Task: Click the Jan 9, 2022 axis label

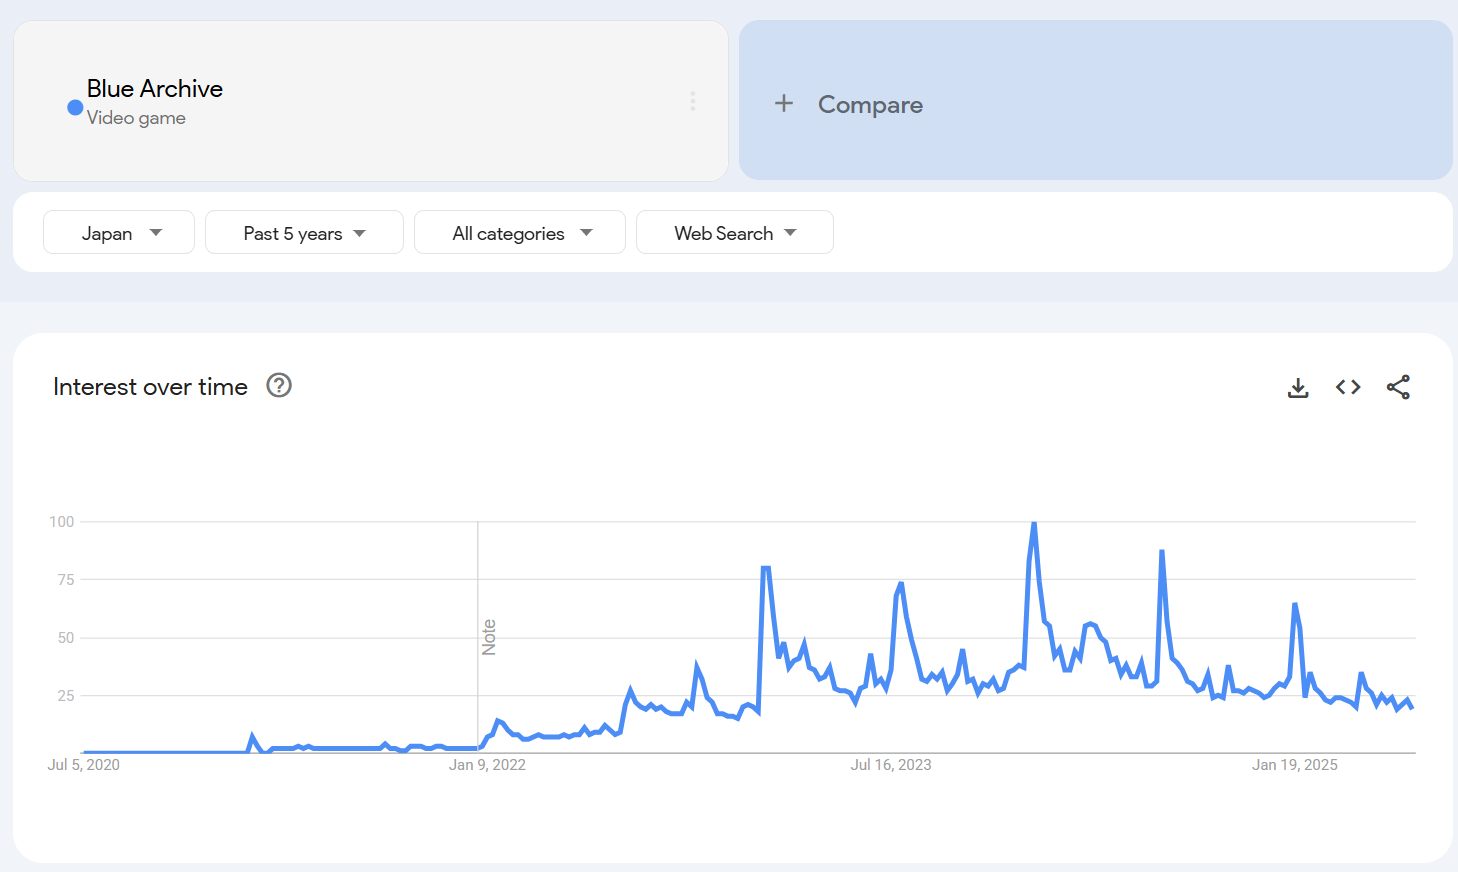Action: pyautogui.click(x=487, y=765)
